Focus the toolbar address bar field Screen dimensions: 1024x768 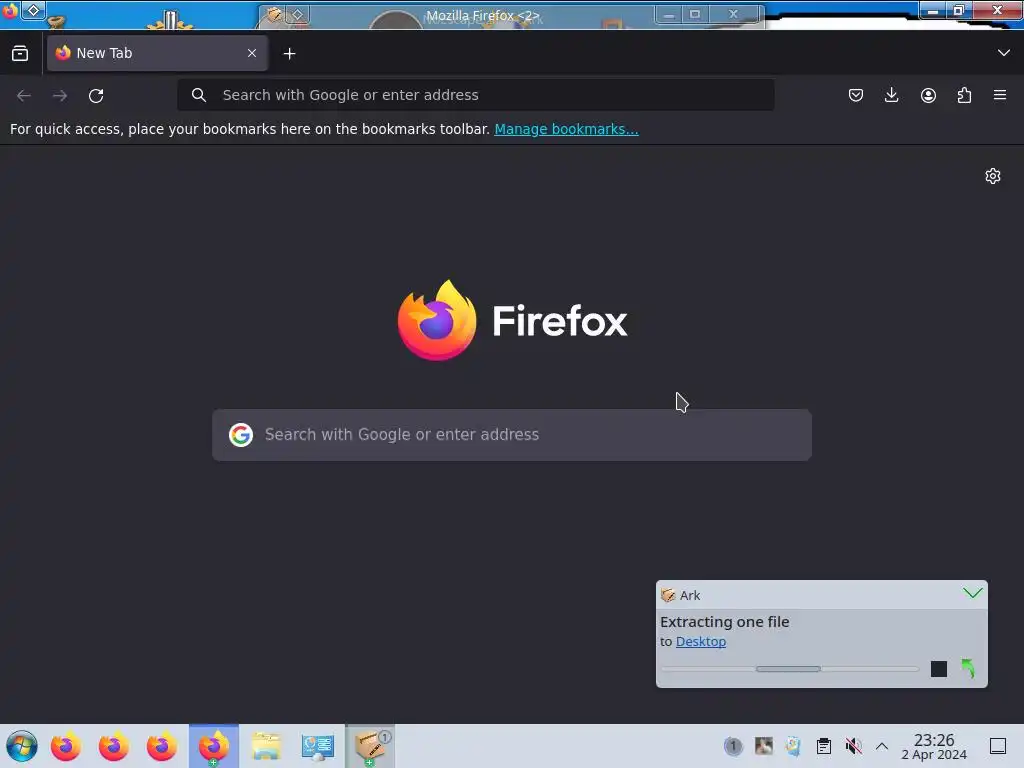[476, 95]
